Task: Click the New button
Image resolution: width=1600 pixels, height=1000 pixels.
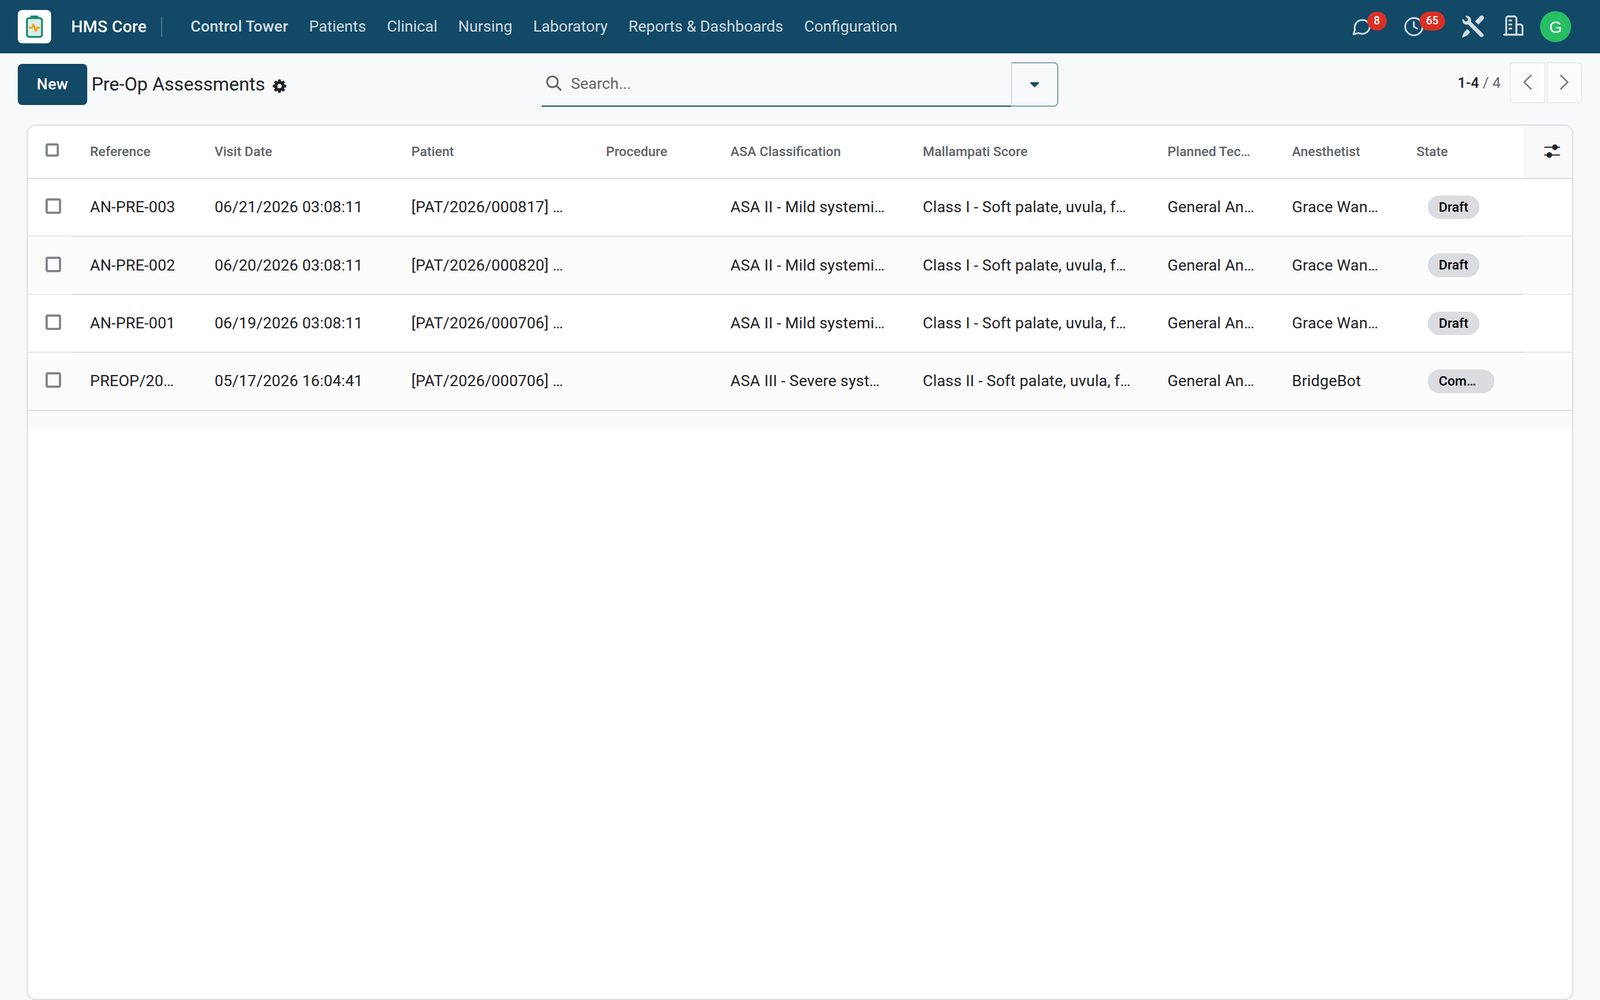Action: pyautogui.click(x=52, y=84)
